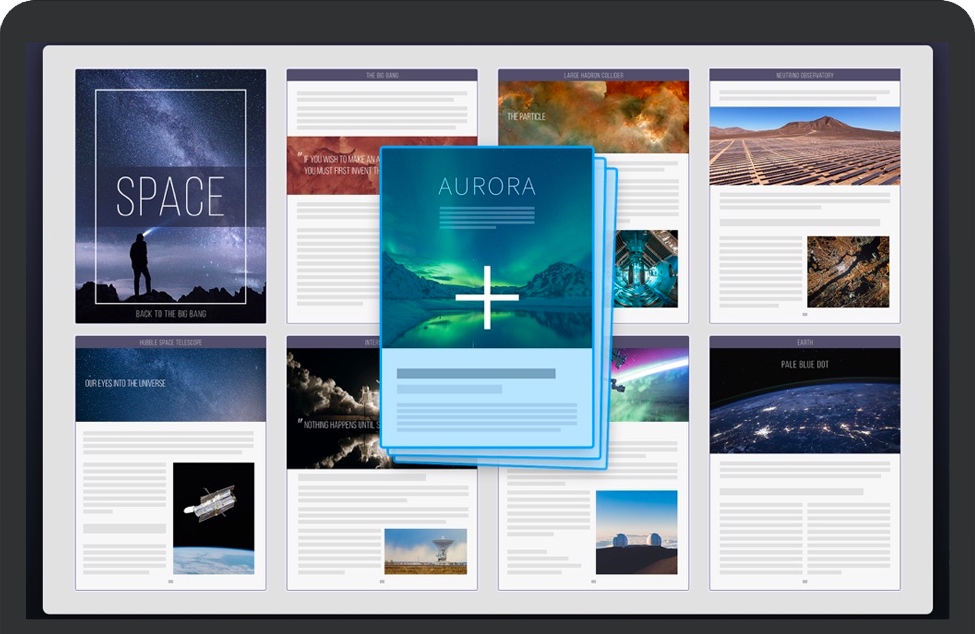Select the Hubble telescope satellite photo
Viewport: 975px width, 634px height.
(x=213, y=518)
